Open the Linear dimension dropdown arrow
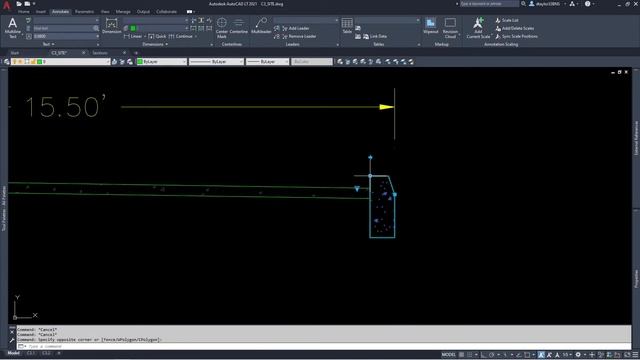640x360 pixels. coord(145,36)
